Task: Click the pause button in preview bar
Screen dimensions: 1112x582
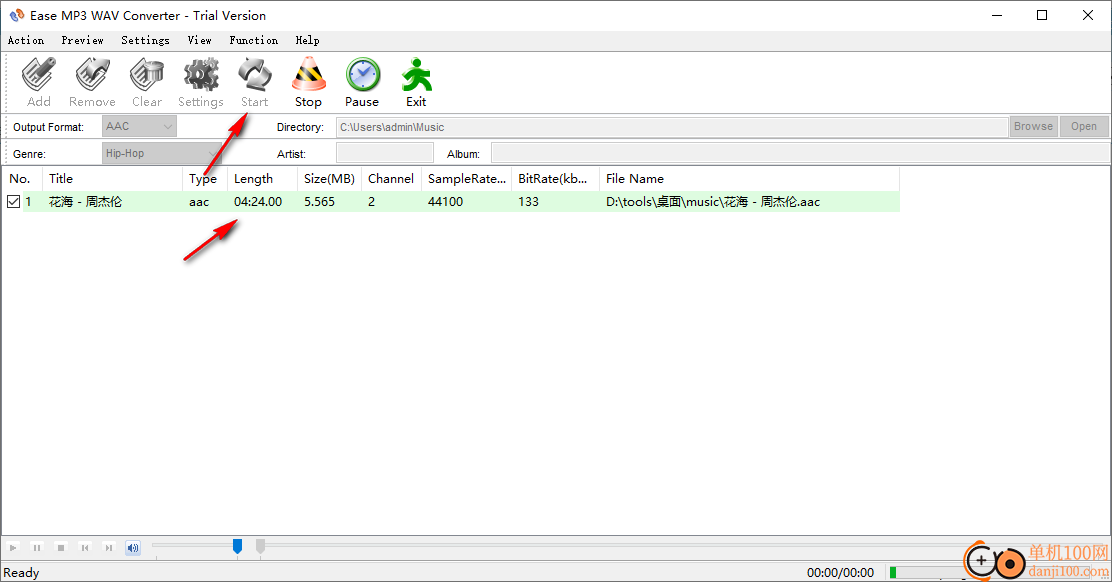Action: click(x=37, y=547)
